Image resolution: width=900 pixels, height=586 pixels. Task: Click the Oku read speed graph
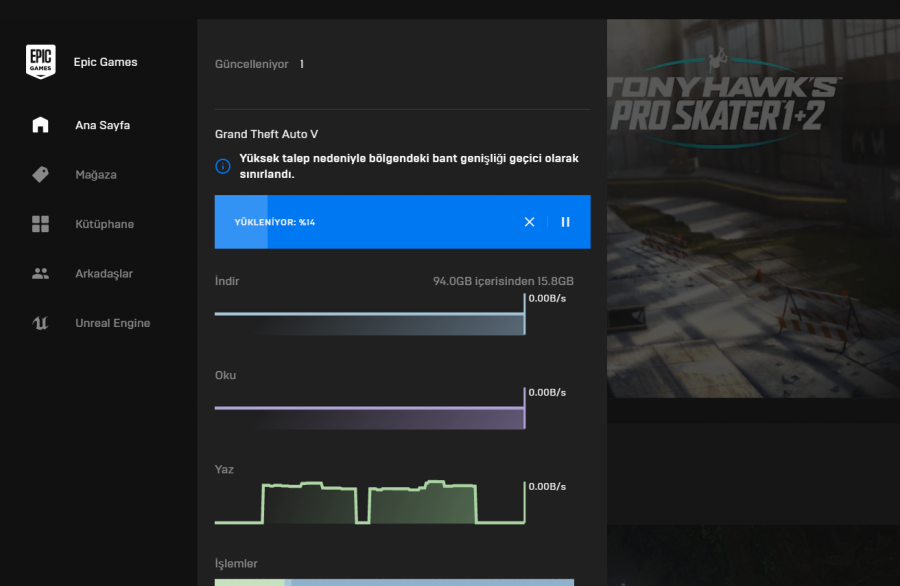(370, 409)
